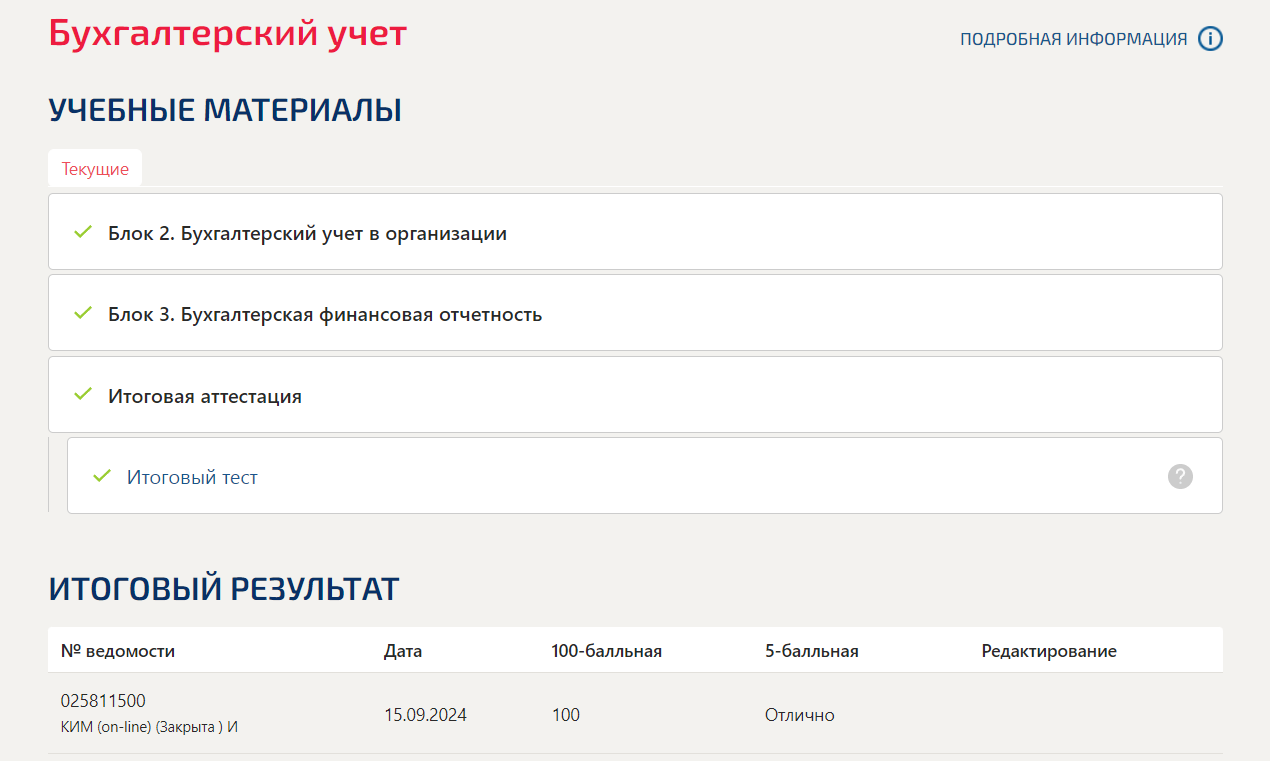1270x761 pixels.
Task: Click the Дата column header
Action: pyautogui.click(x=403, y=651)
